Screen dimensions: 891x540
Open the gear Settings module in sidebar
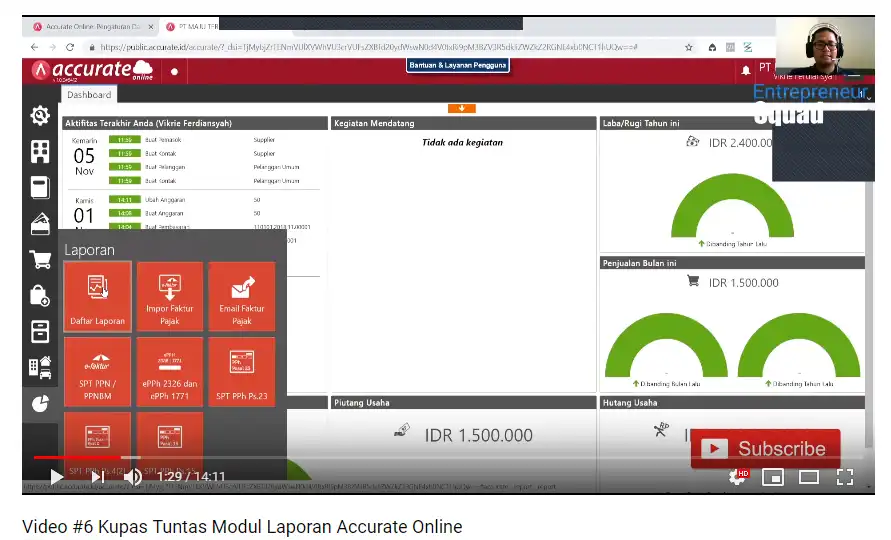click(40, 115)
